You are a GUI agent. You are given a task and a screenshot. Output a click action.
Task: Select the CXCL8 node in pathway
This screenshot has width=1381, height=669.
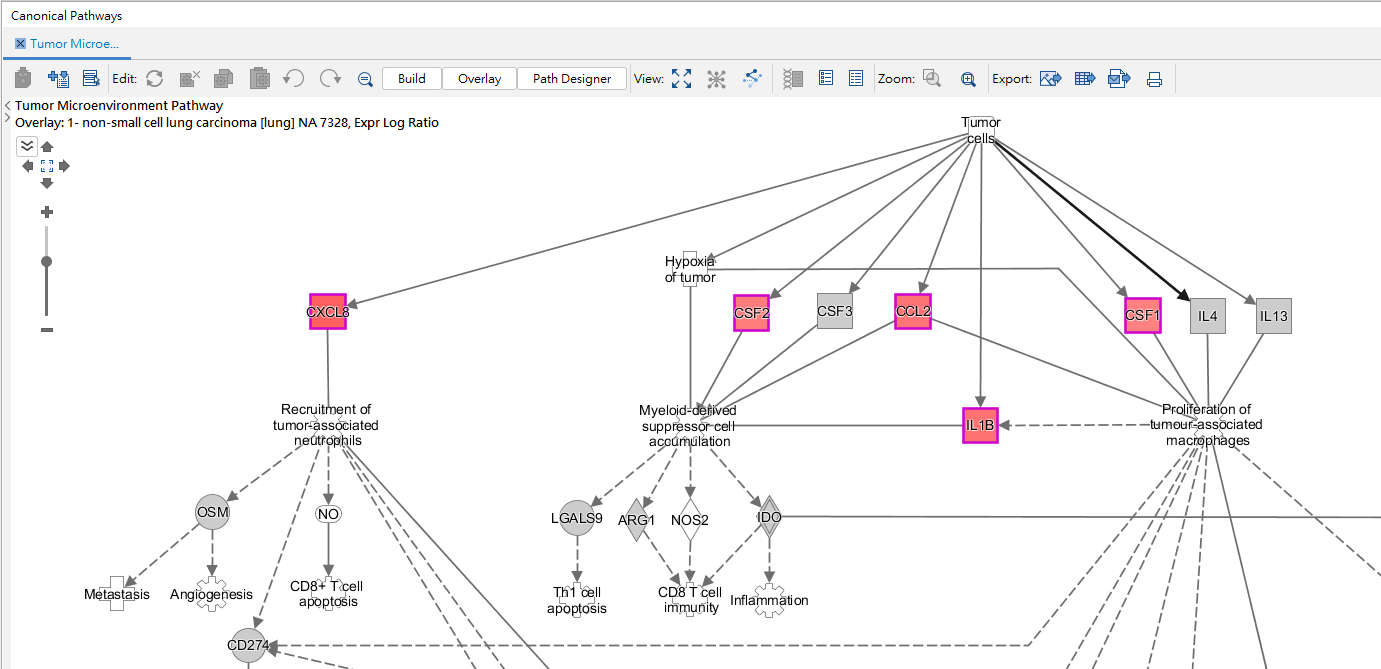tap(328, 312)
